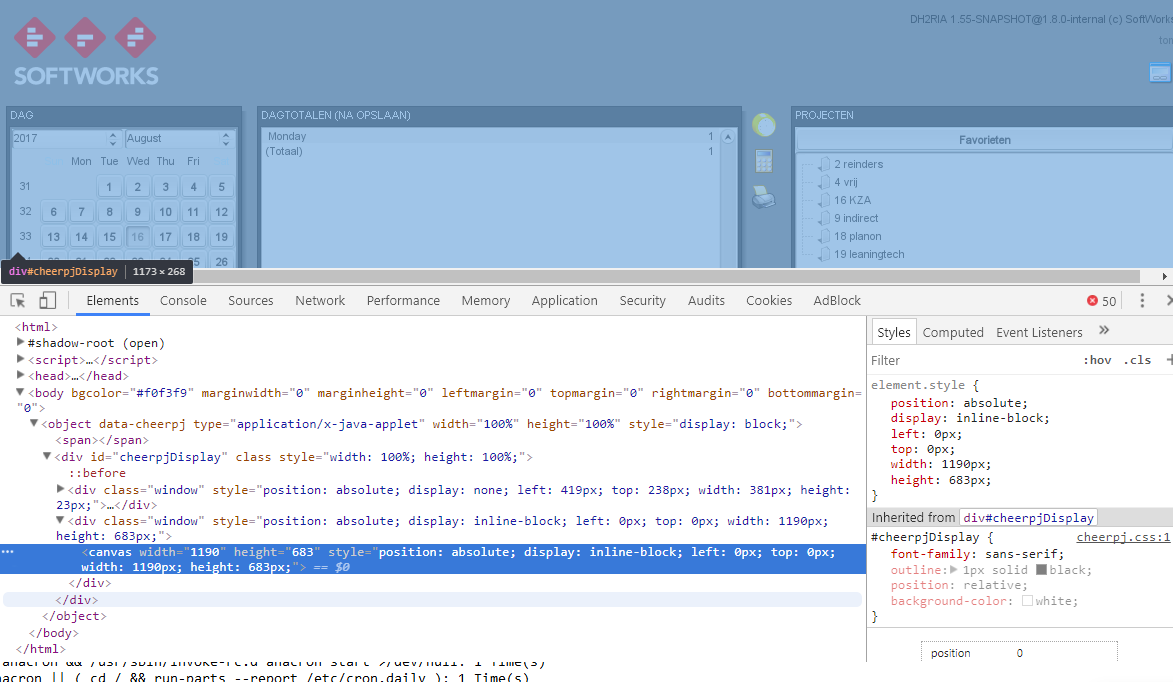Click the document icon for 19 leaningtech
Screen dimensions: 1173x682
pos(824,254)
